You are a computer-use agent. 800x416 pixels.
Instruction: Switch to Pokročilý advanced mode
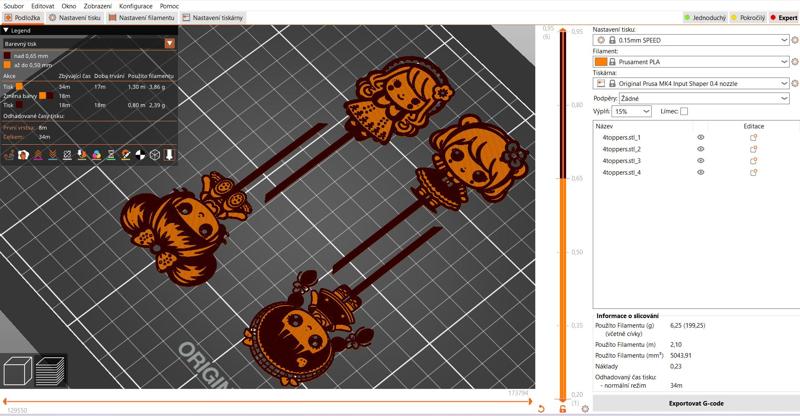748,17
